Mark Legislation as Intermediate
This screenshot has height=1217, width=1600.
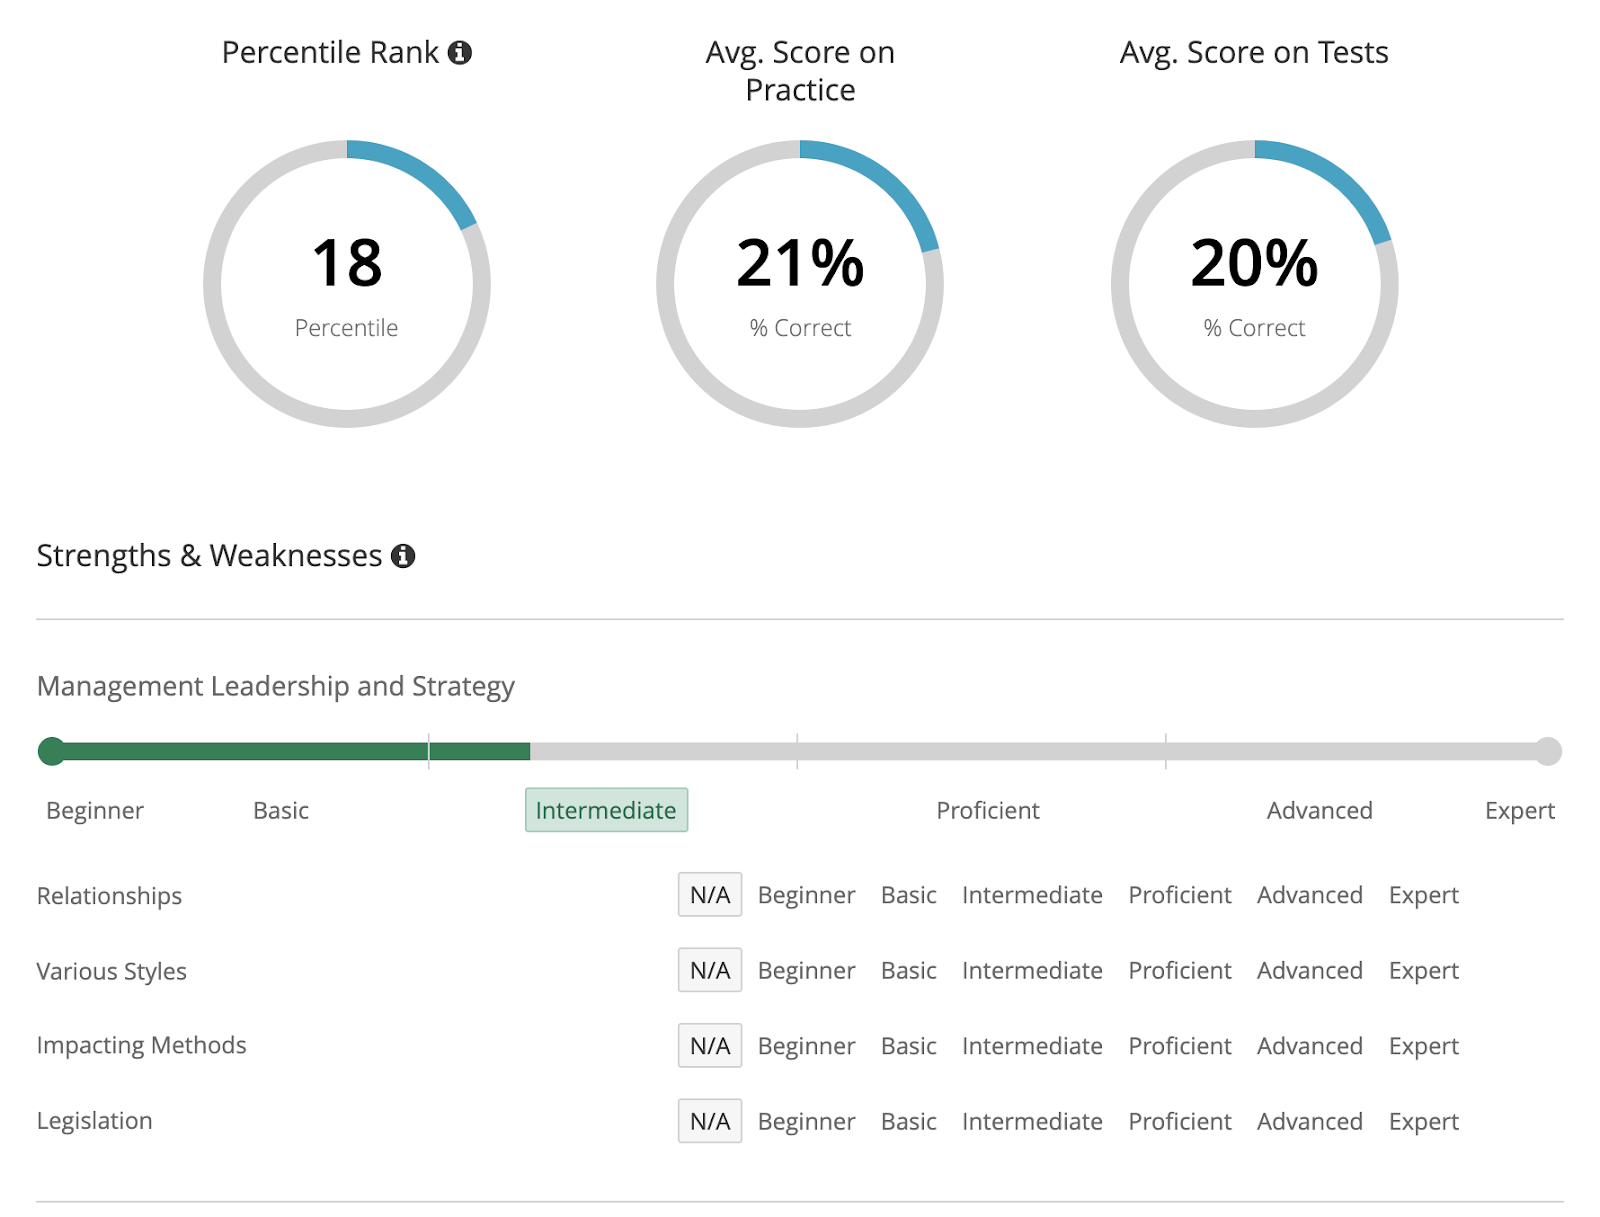click(x=1032, y=1121)
